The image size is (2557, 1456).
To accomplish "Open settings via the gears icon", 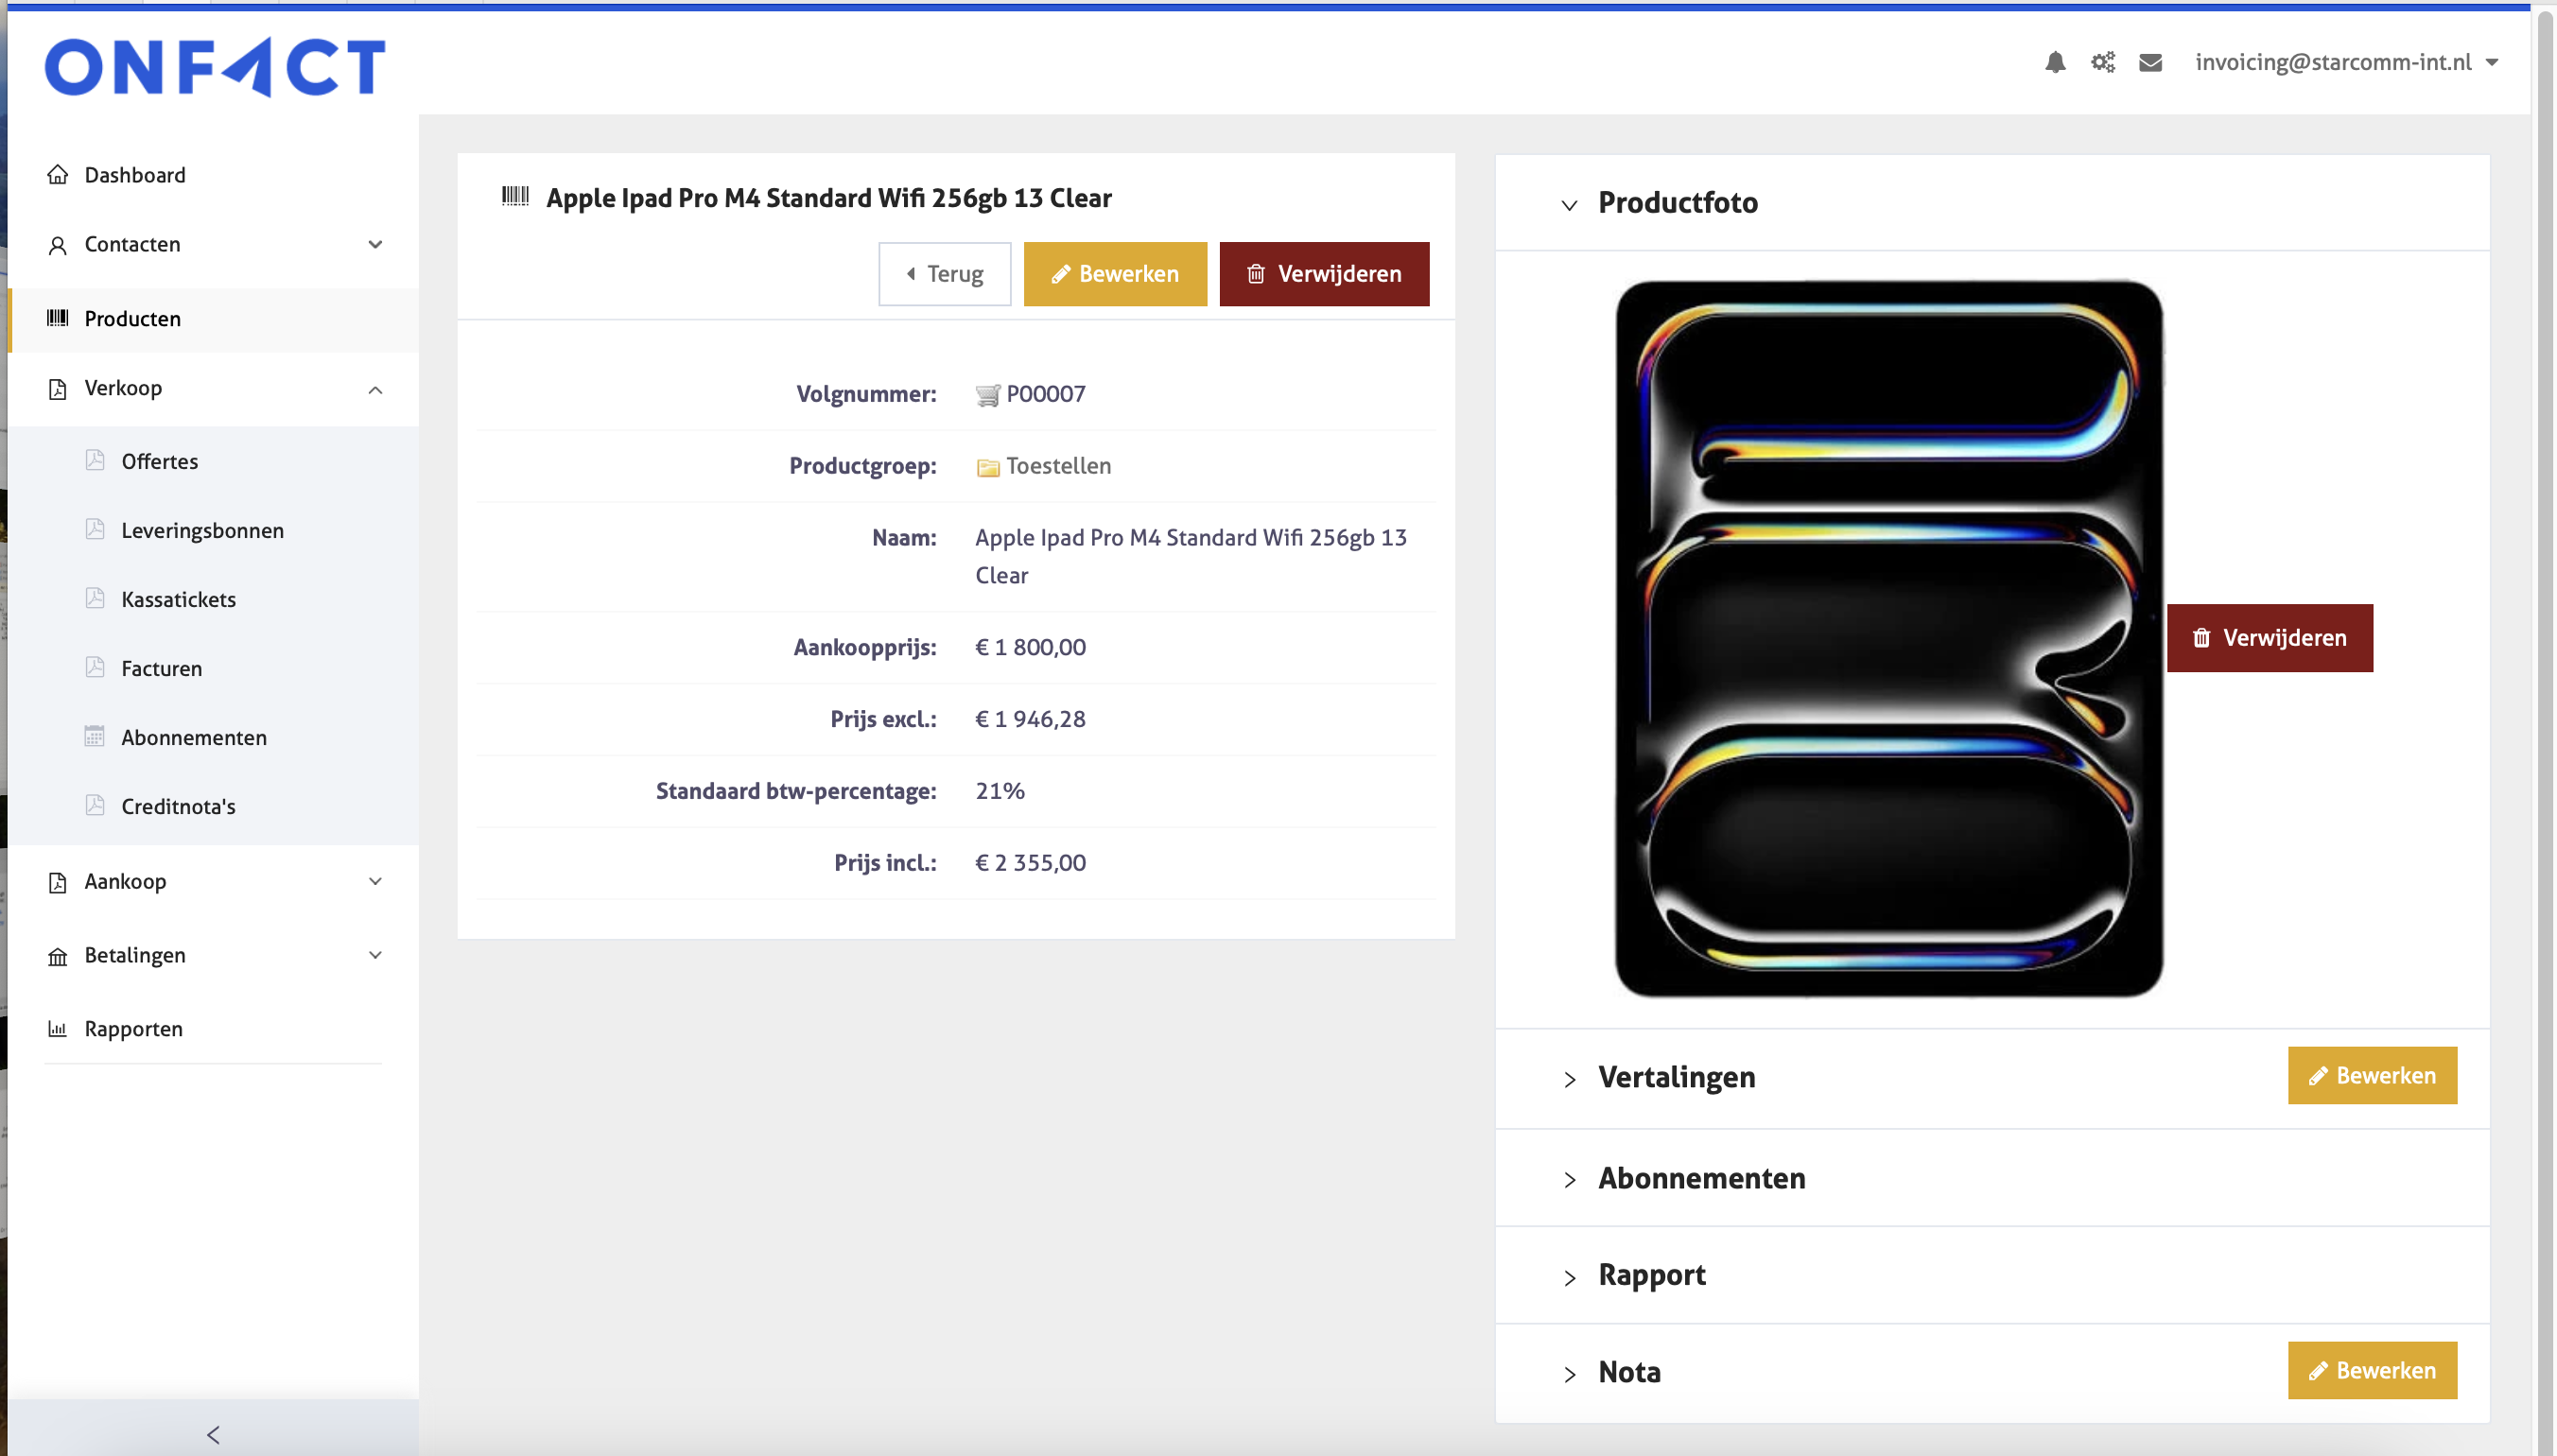I will point(2102,62).
